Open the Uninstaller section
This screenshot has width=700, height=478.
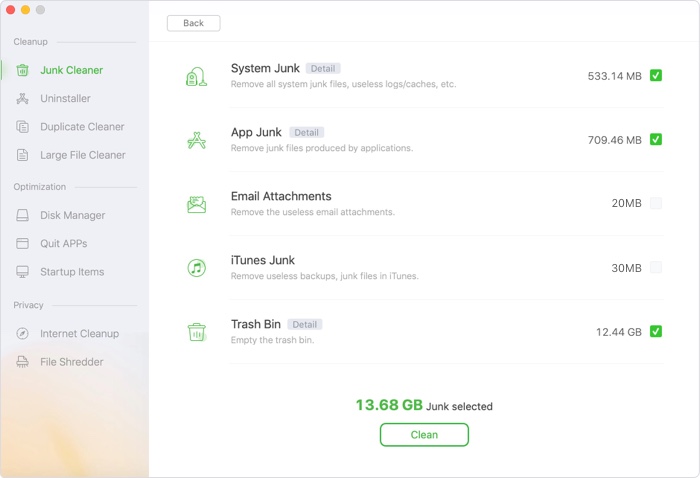65,98
